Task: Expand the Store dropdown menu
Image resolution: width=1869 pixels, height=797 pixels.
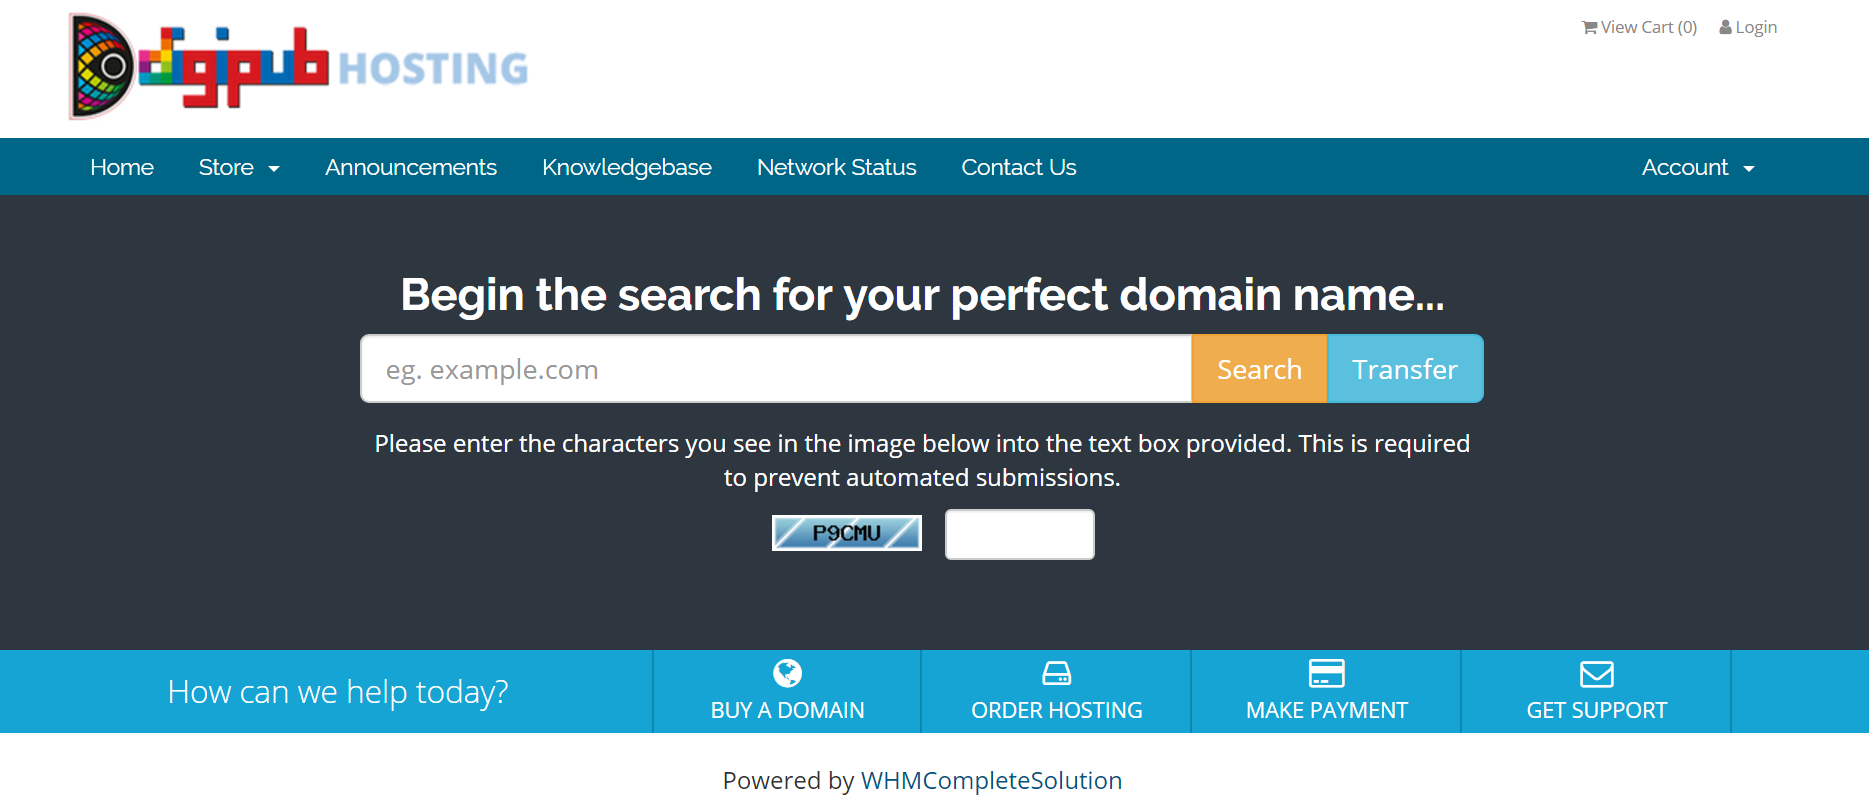Action: (x=239, y=167)
